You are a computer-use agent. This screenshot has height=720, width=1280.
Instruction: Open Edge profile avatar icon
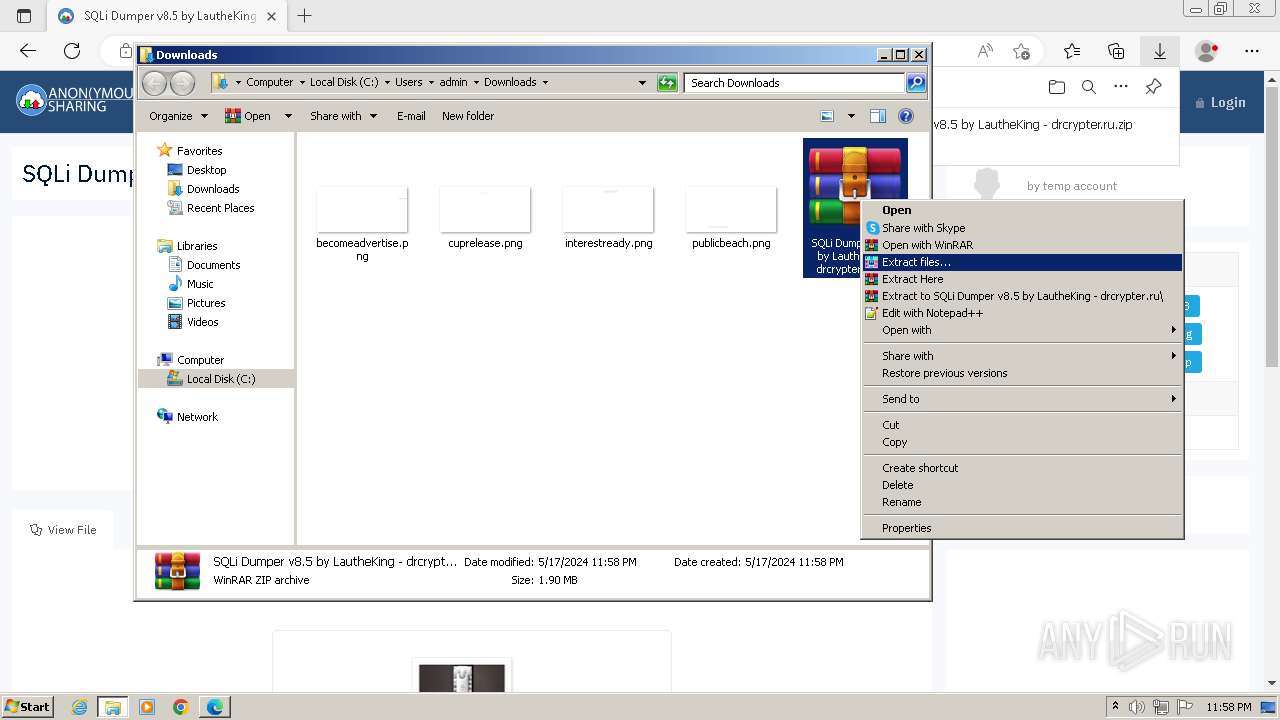(x=1207, y=51)
